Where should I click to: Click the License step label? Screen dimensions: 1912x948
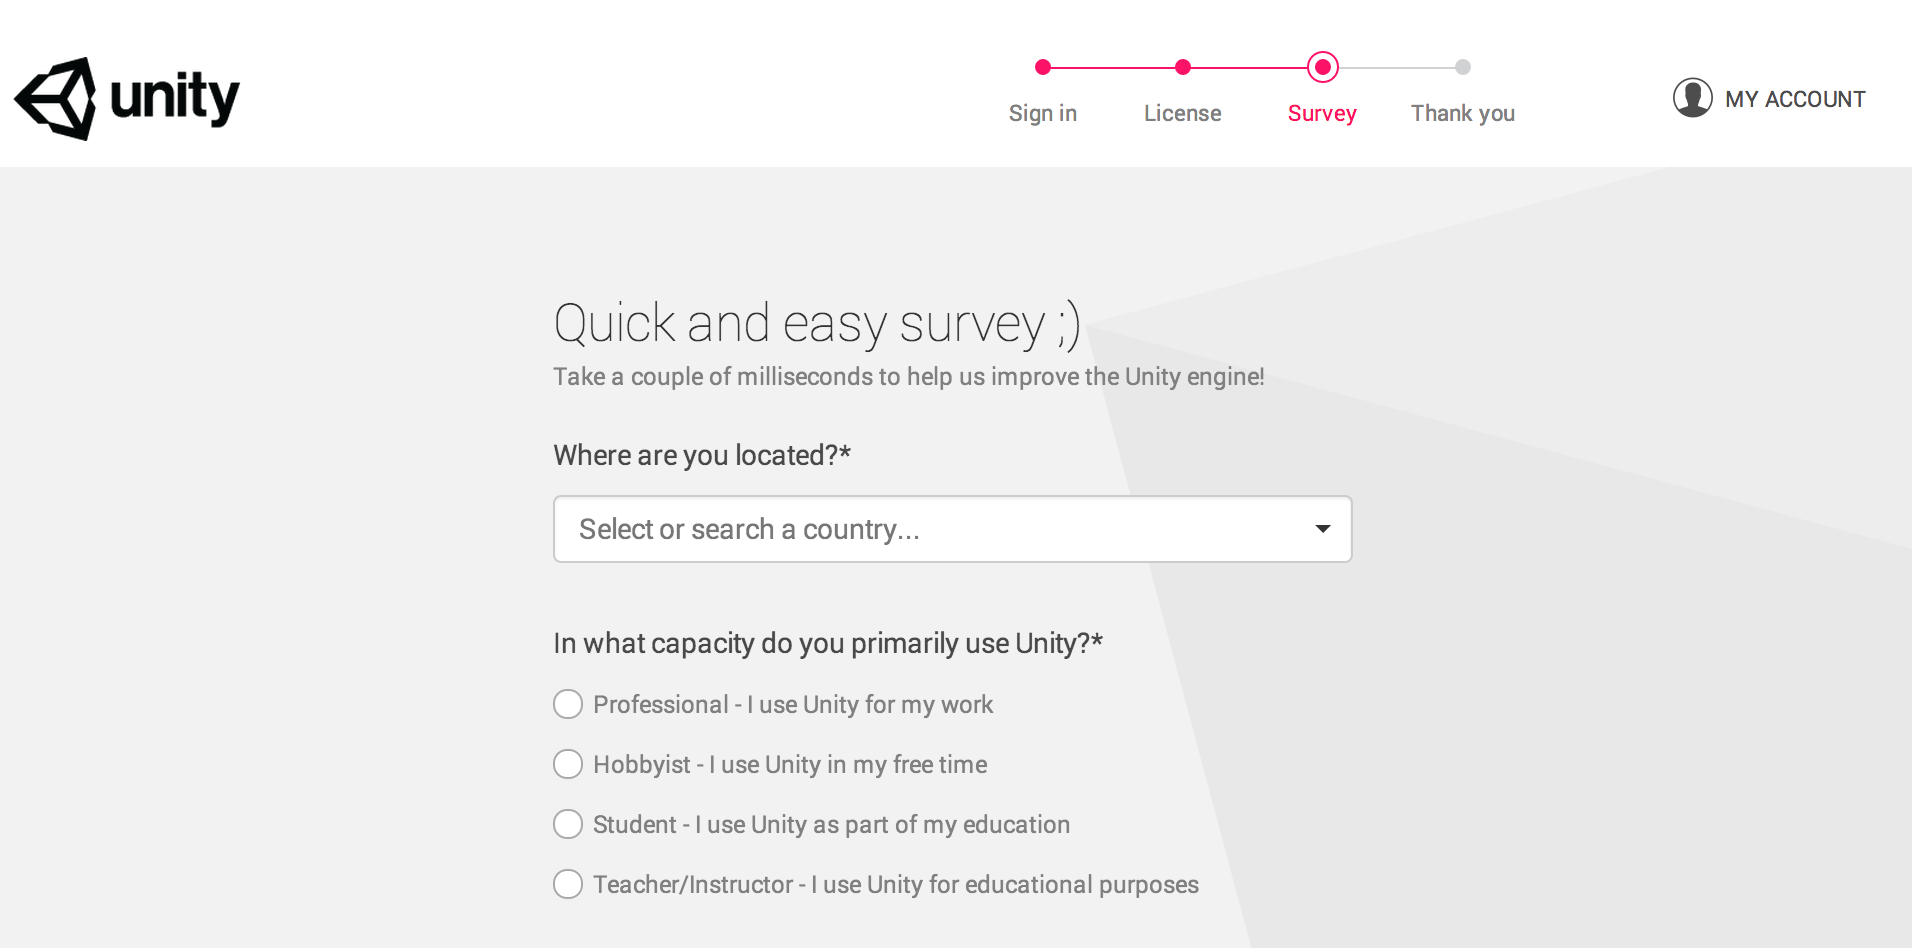pos(1183,113)
